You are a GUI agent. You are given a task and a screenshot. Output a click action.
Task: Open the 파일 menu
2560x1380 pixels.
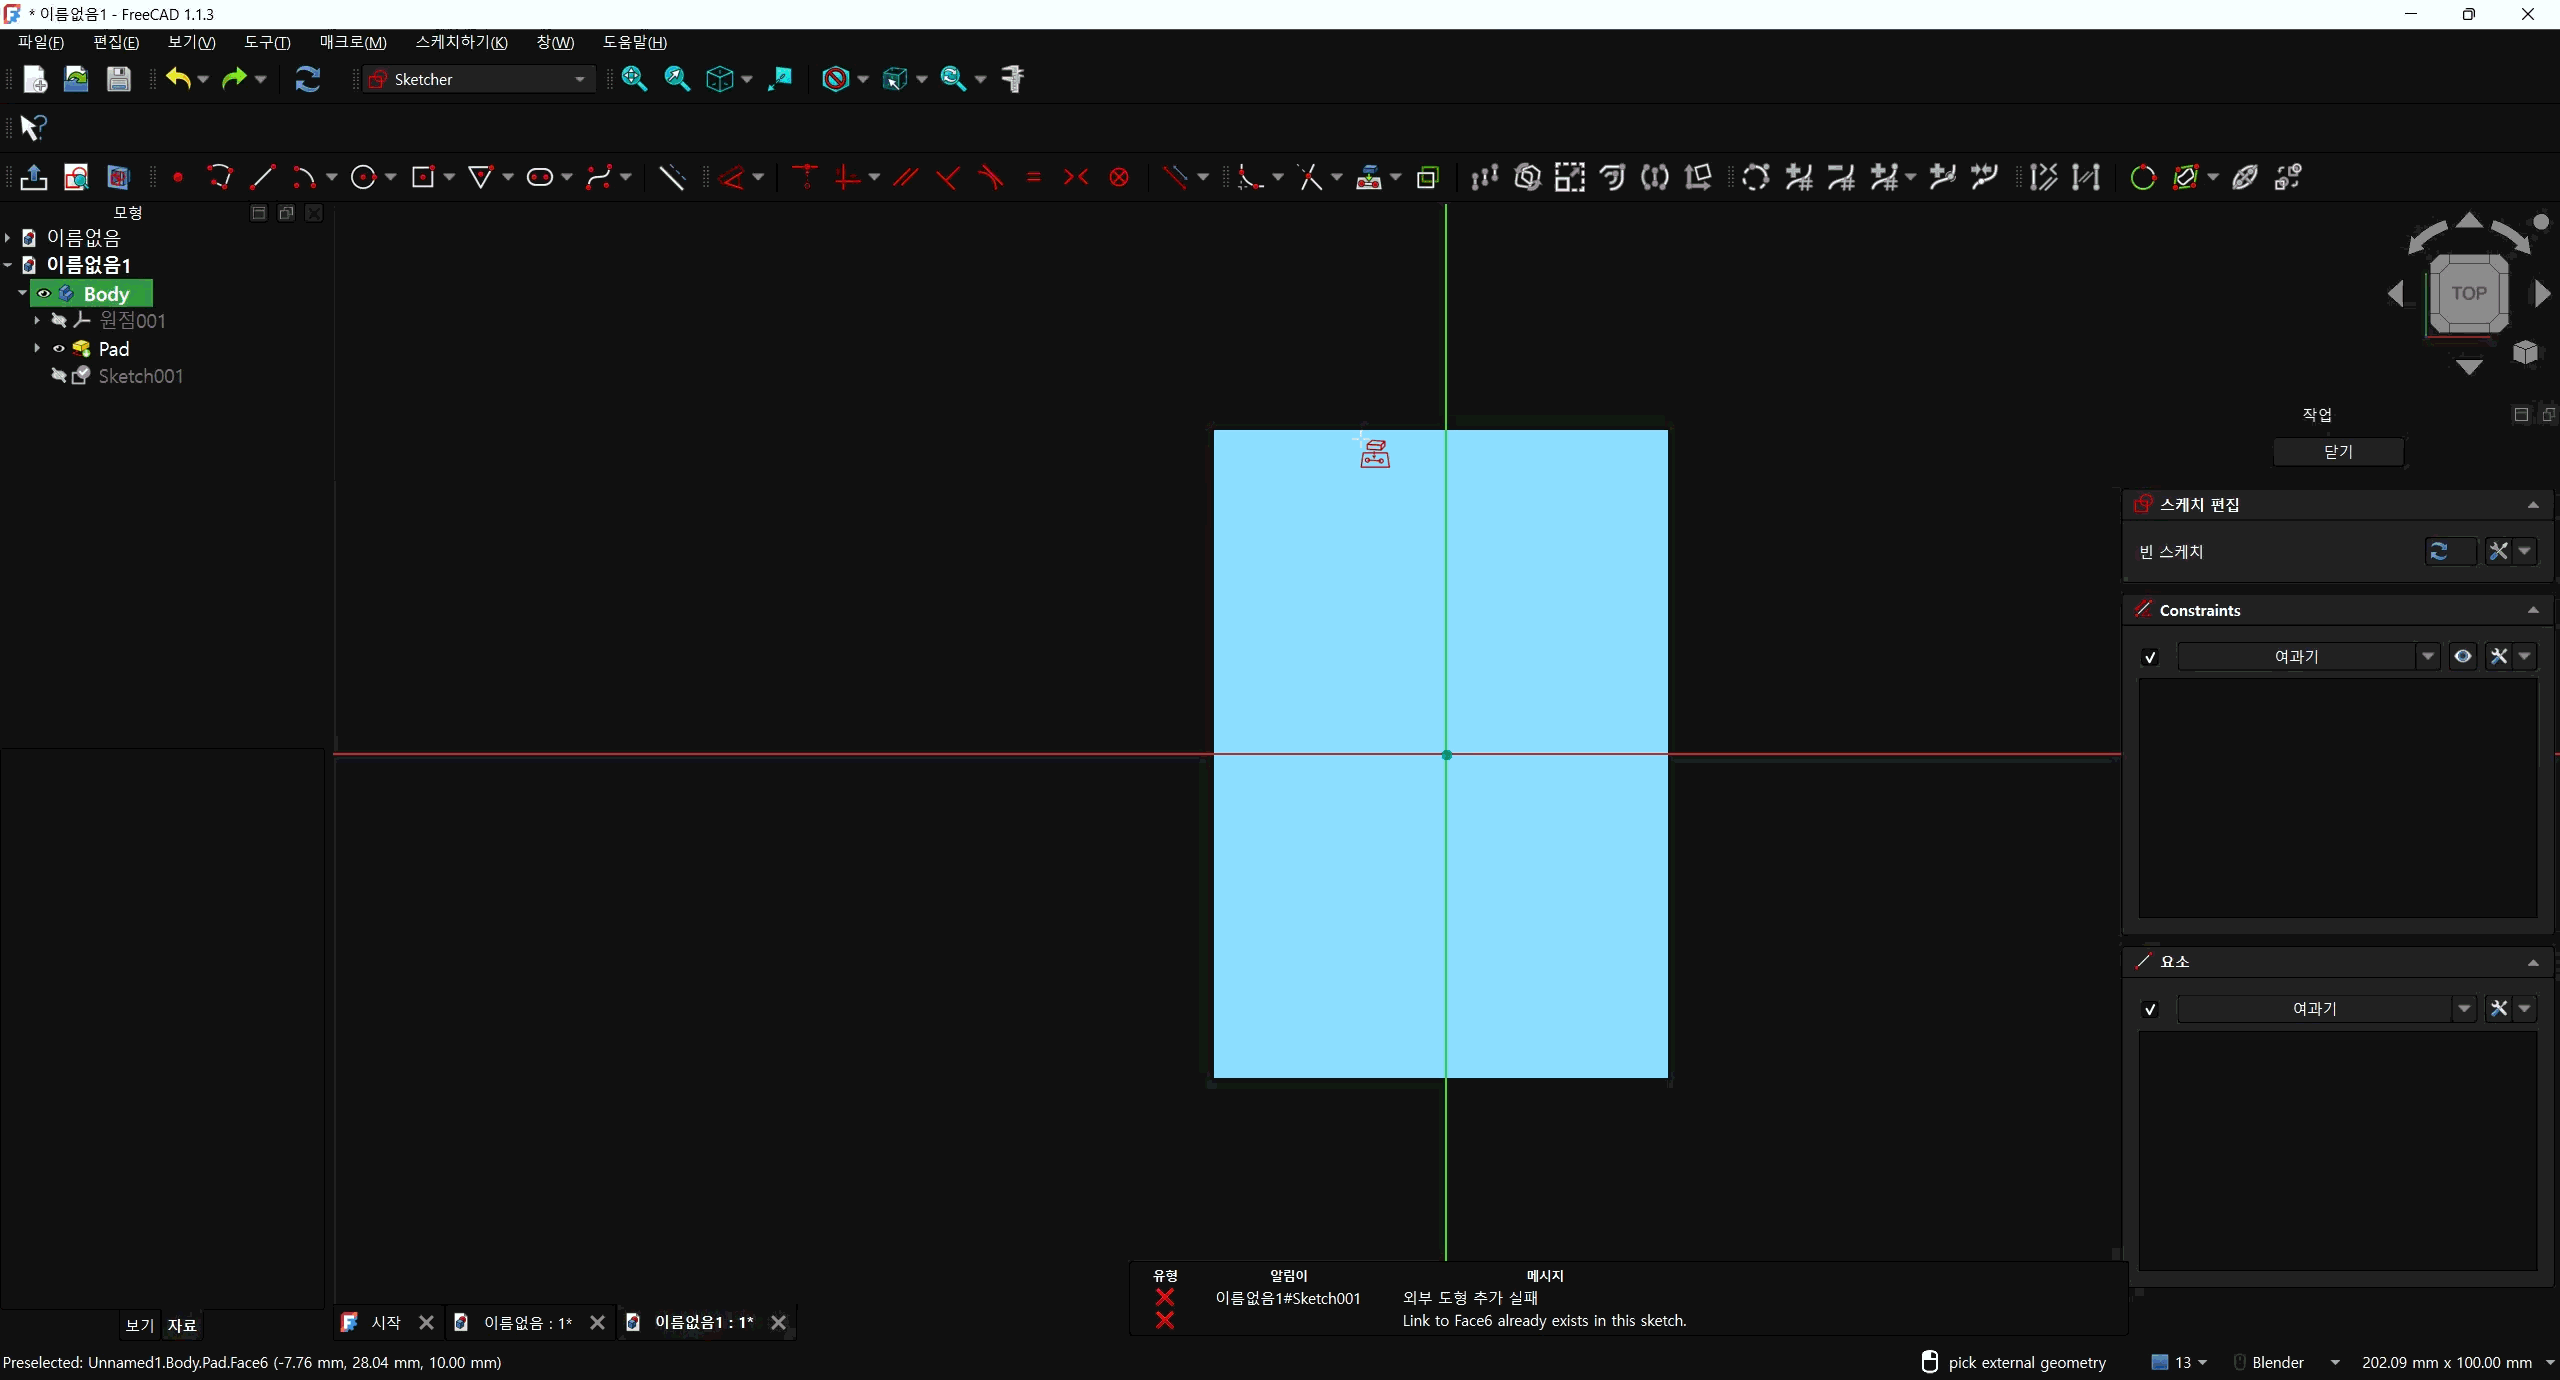(x=41, y=42)
